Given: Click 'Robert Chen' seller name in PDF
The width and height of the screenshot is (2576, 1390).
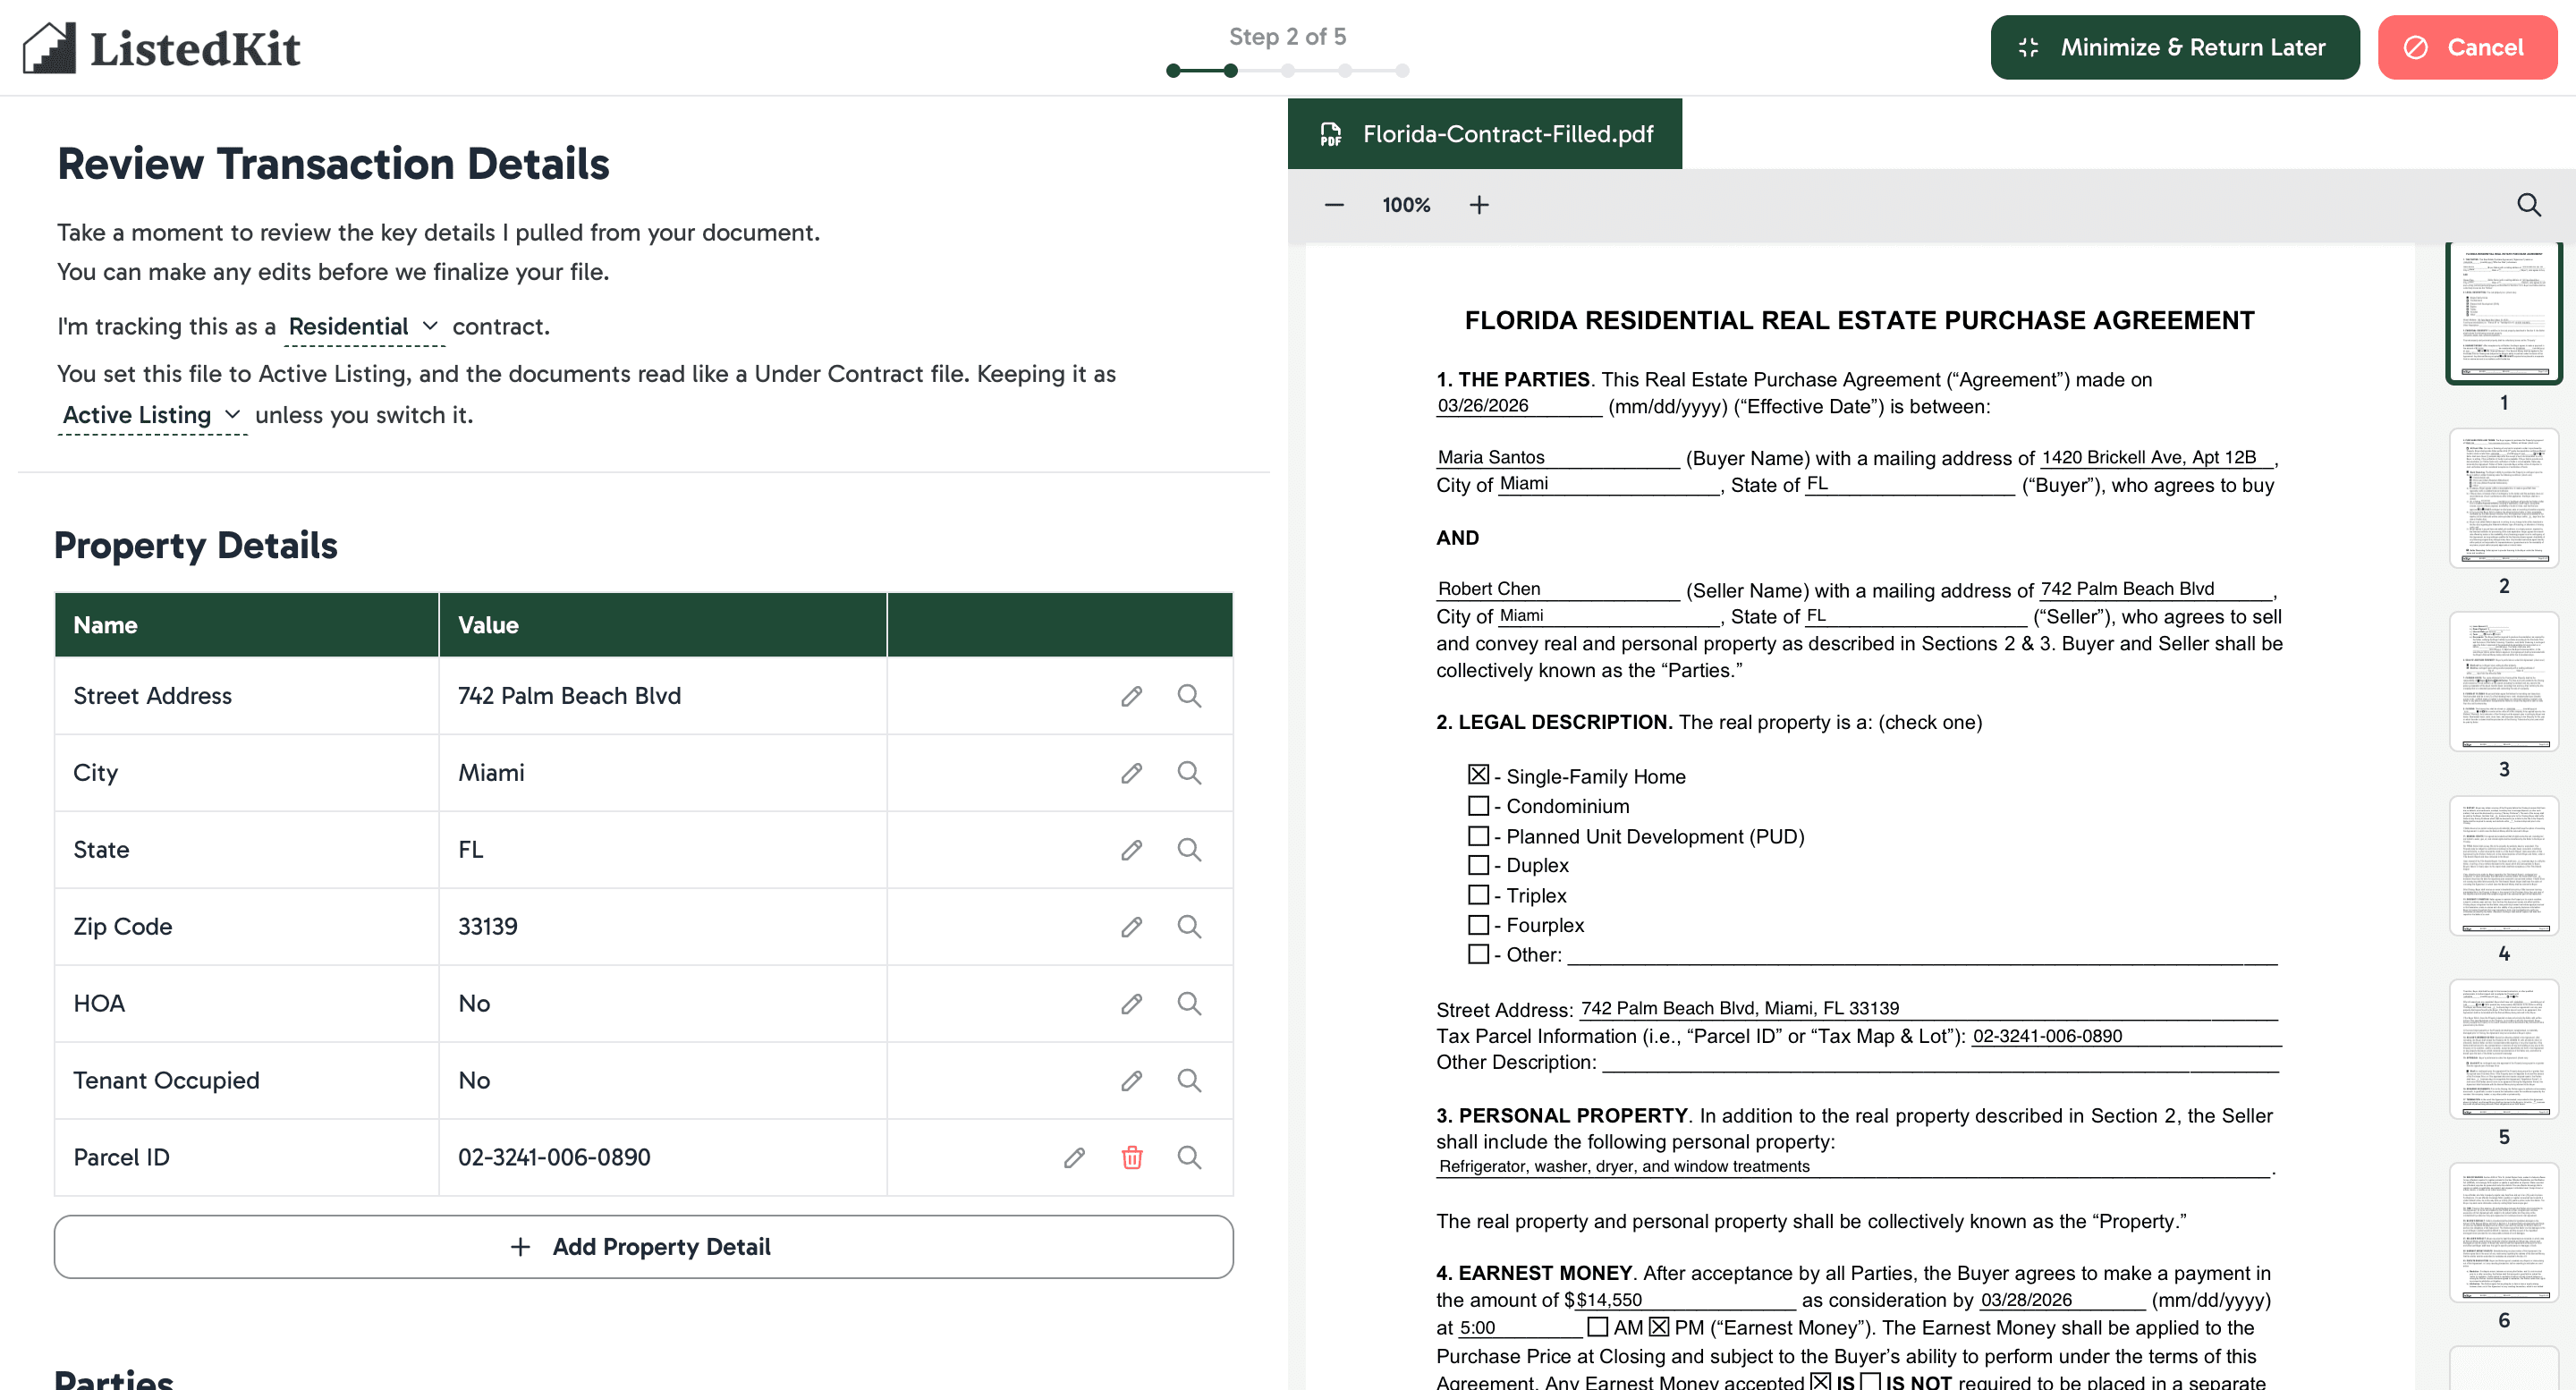Looking at the screenshot, I should (x=1488, y=589).
